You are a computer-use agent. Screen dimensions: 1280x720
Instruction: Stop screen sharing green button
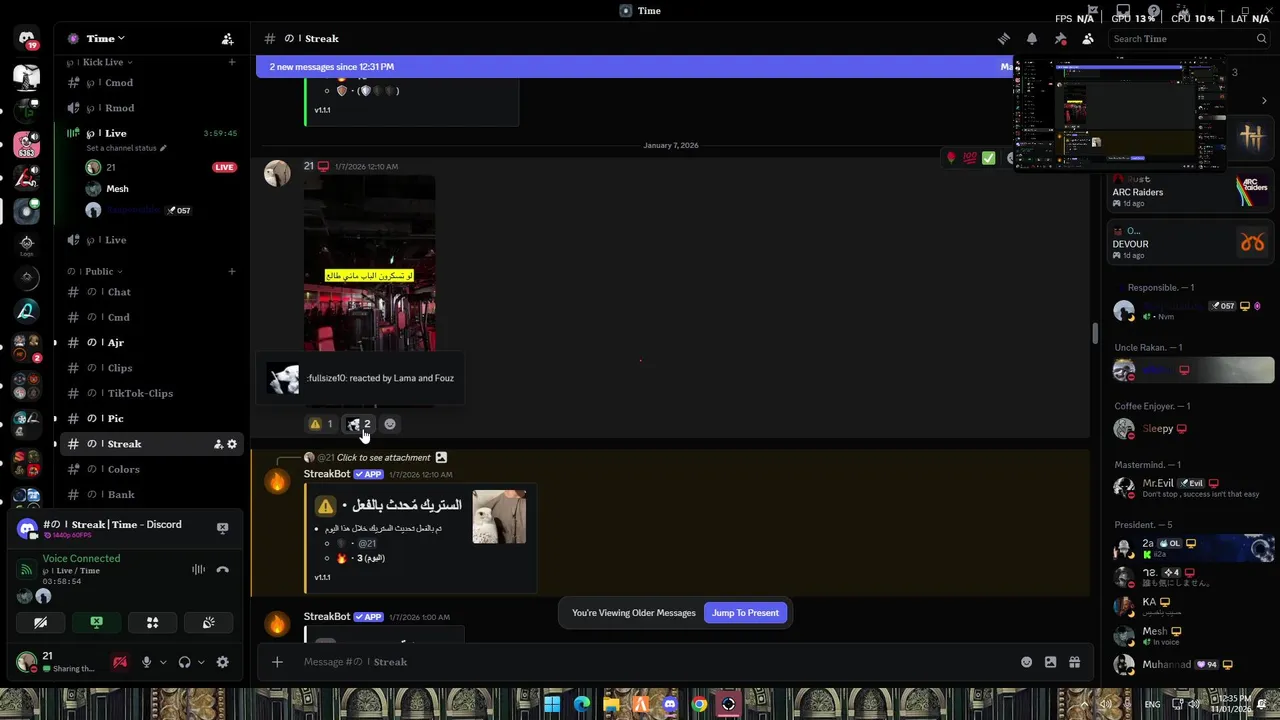[x=97, y=623]
